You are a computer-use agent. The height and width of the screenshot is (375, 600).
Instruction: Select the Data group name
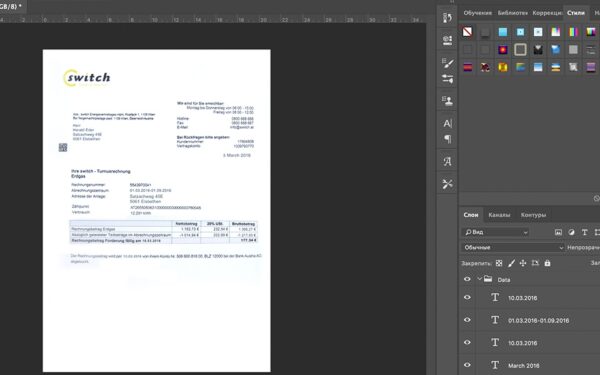tap(504, 280)
